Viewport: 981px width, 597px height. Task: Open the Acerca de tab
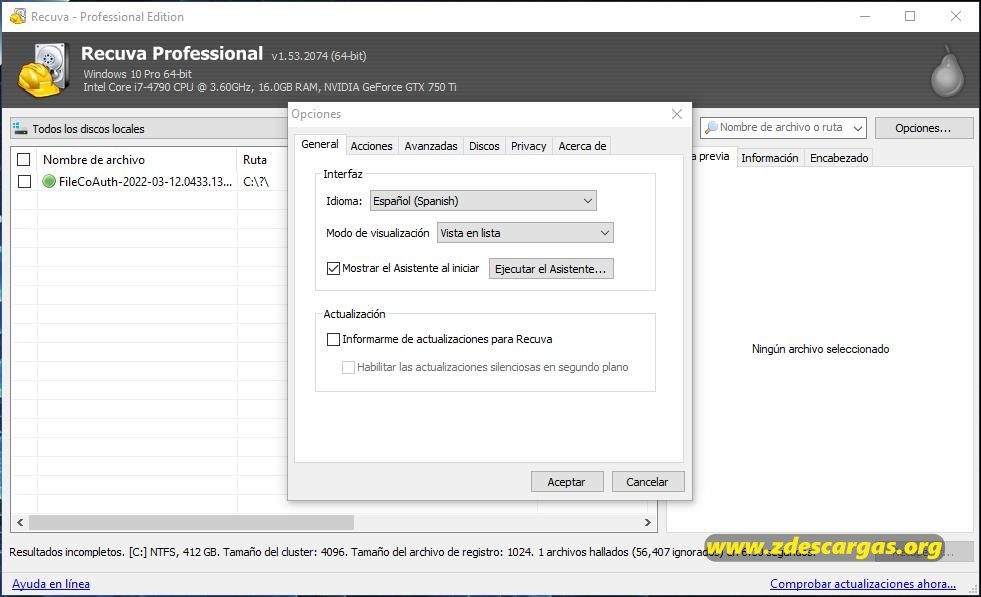tap(582, 146)
